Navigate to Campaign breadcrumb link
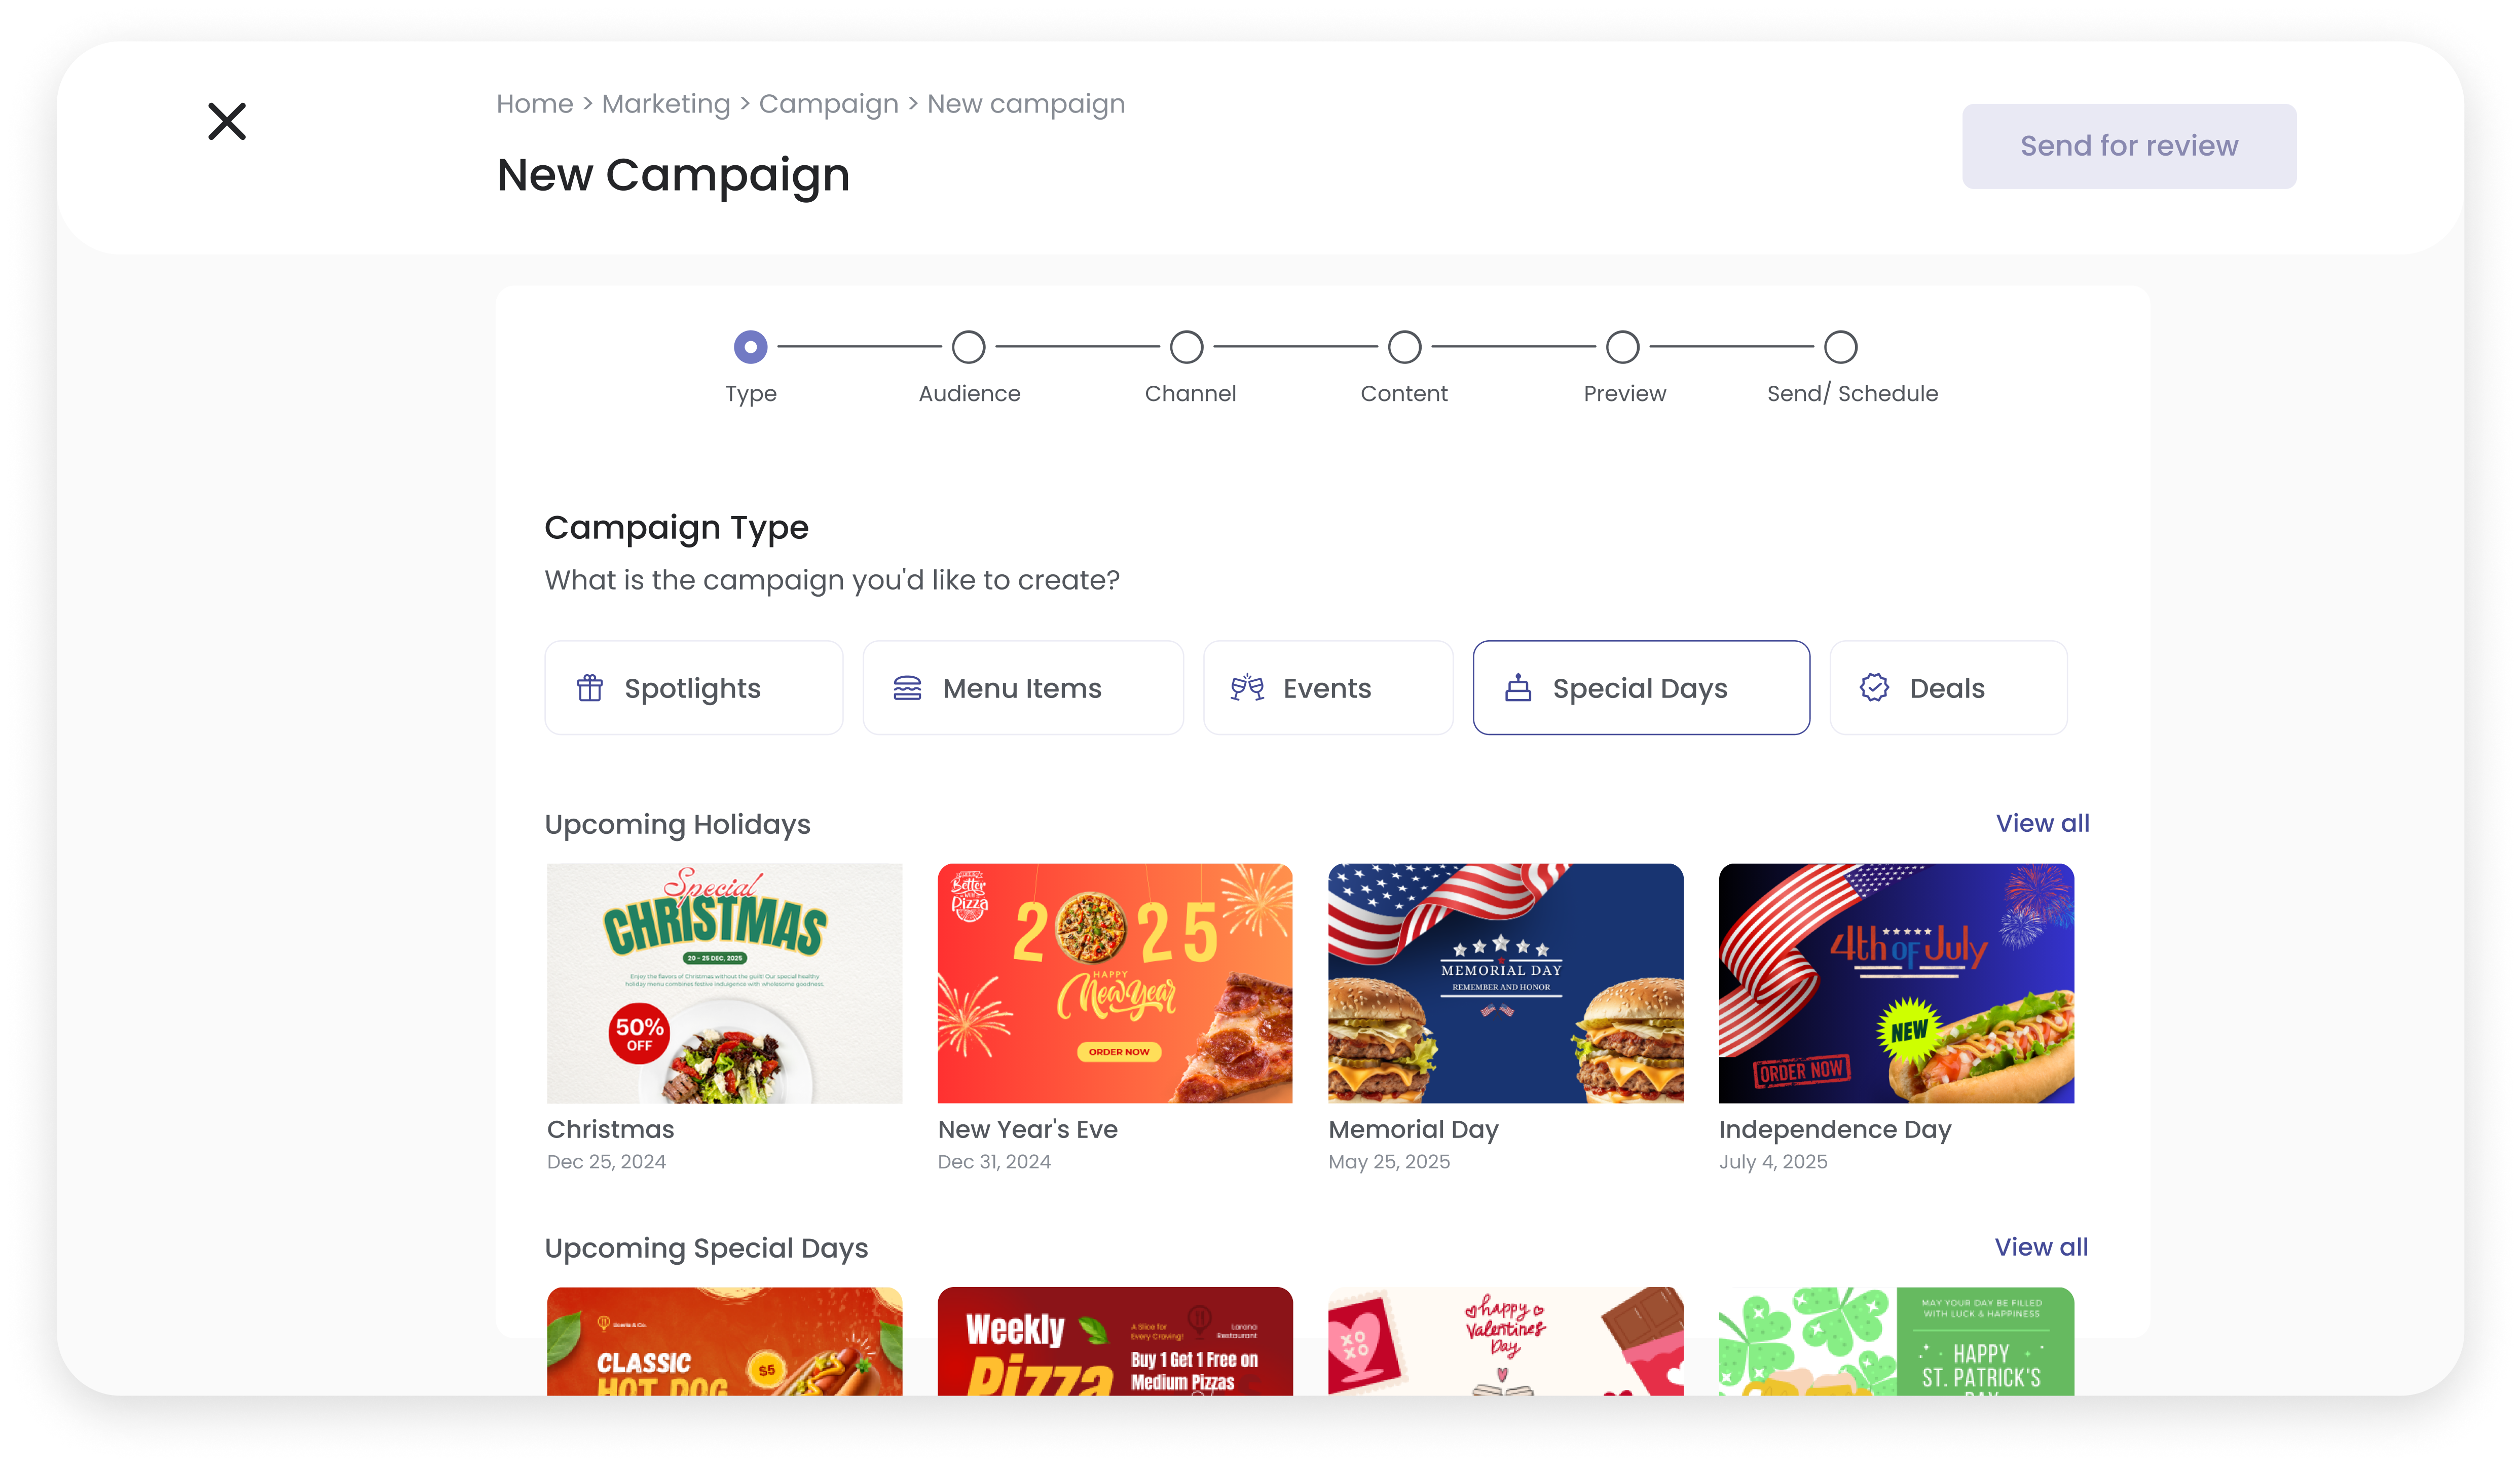Image resolution: width=2520 pixels, height=1467 pixels. pos(828,104)
